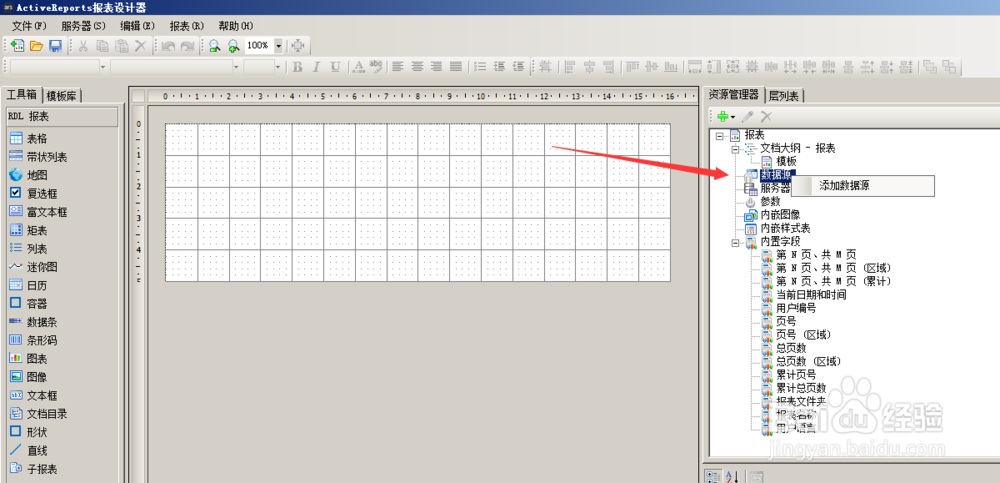
Task: Open the 编辑(E) menu
Action: click(137, 26)
